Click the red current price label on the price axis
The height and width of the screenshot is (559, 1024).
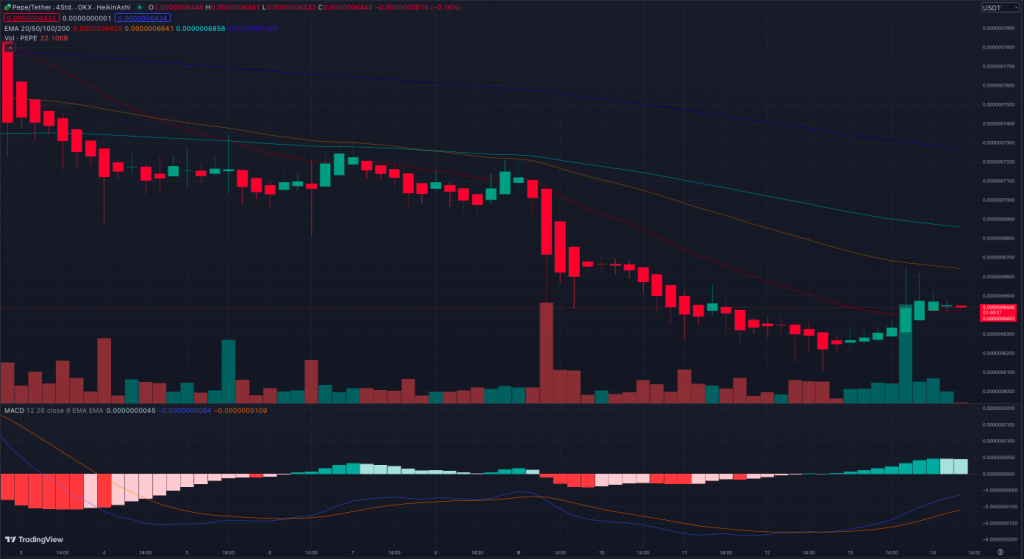pyautogui.click(x=999, y=313)
